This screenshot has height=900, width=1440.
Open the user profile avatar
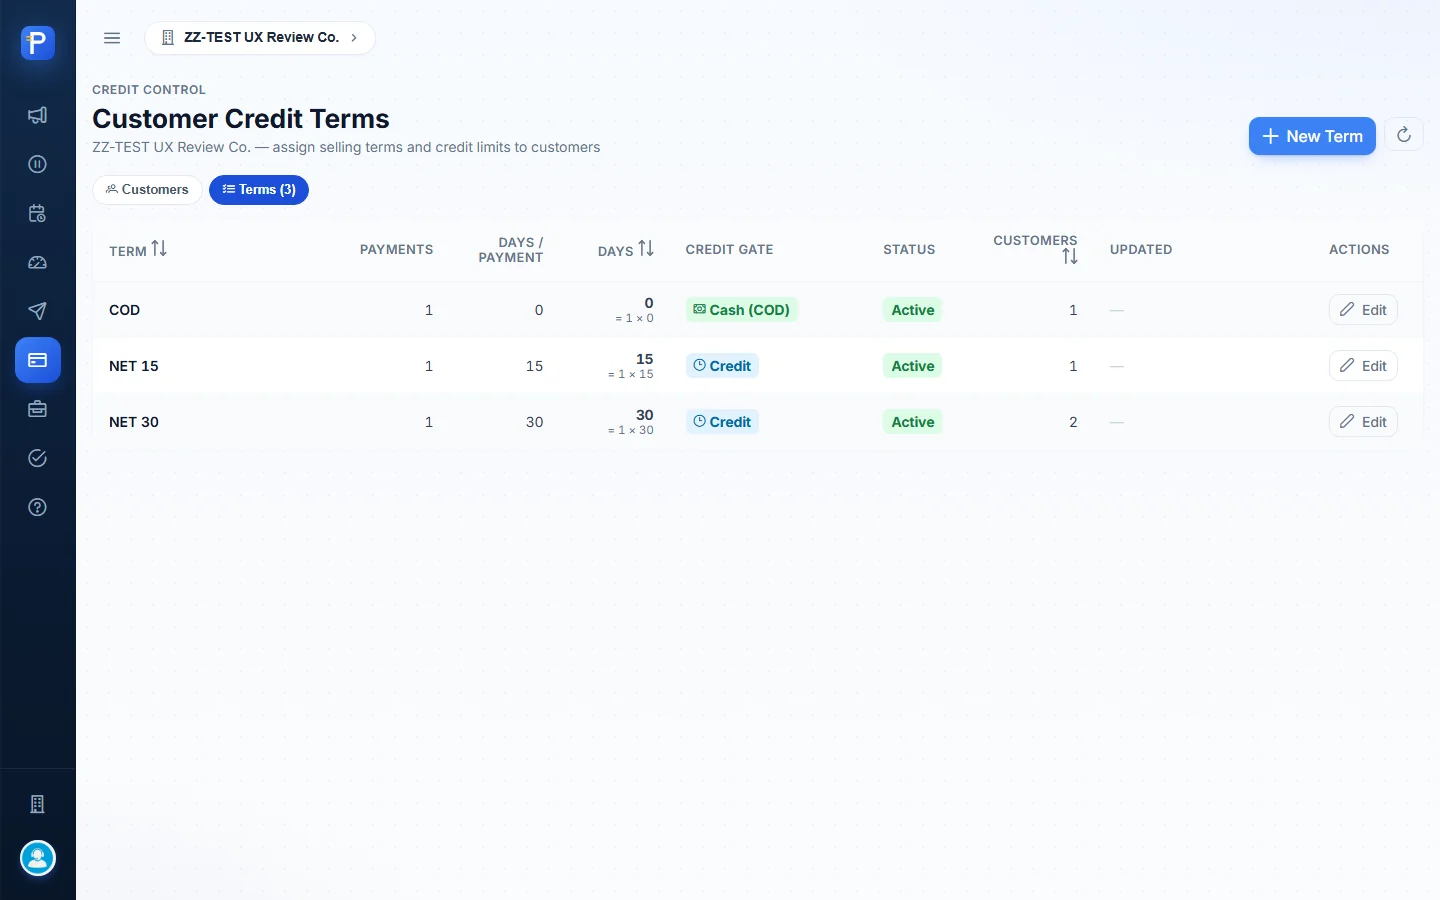coord(38,858)
